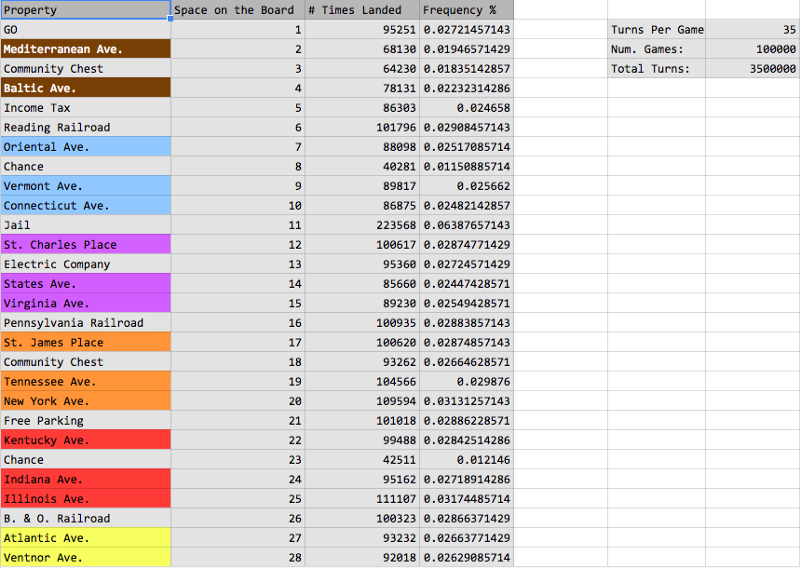
Task: Click the Indiana Ave. cell
Action: pos(86,479)
